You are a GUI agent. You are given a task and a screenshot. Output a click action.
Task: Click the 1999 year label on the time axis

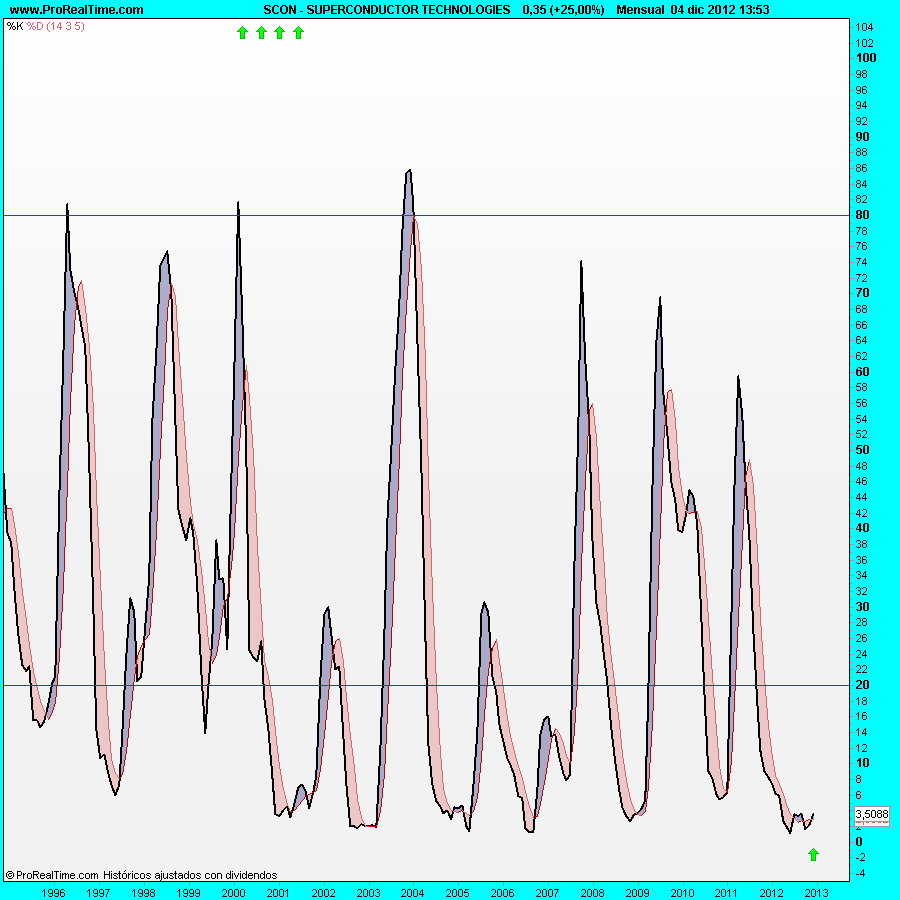tap(188, 893)
